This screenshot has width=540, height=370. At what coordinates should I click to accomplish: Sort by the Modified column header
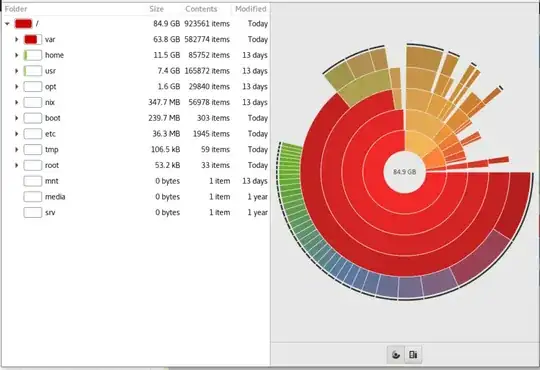[x=251, y=9]
